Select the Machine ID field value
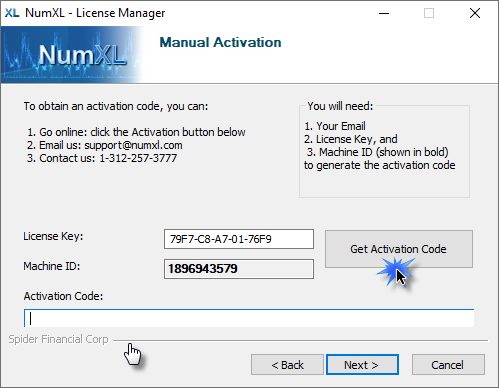499x388 pixels. [239, 269]
